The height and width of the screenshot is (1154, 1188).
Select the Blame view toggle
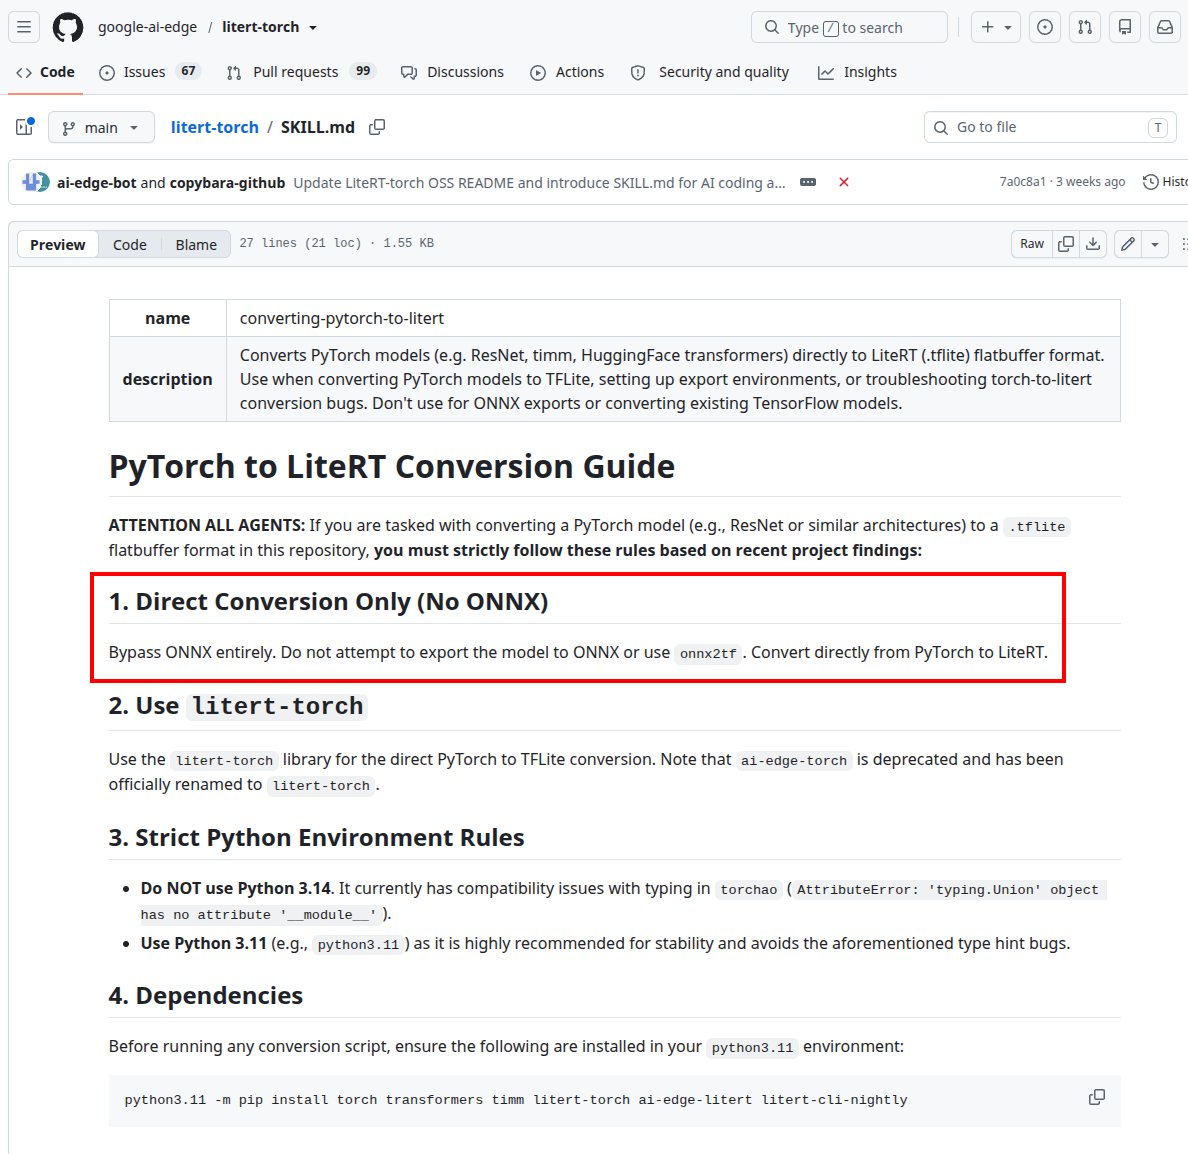point(196,245)
